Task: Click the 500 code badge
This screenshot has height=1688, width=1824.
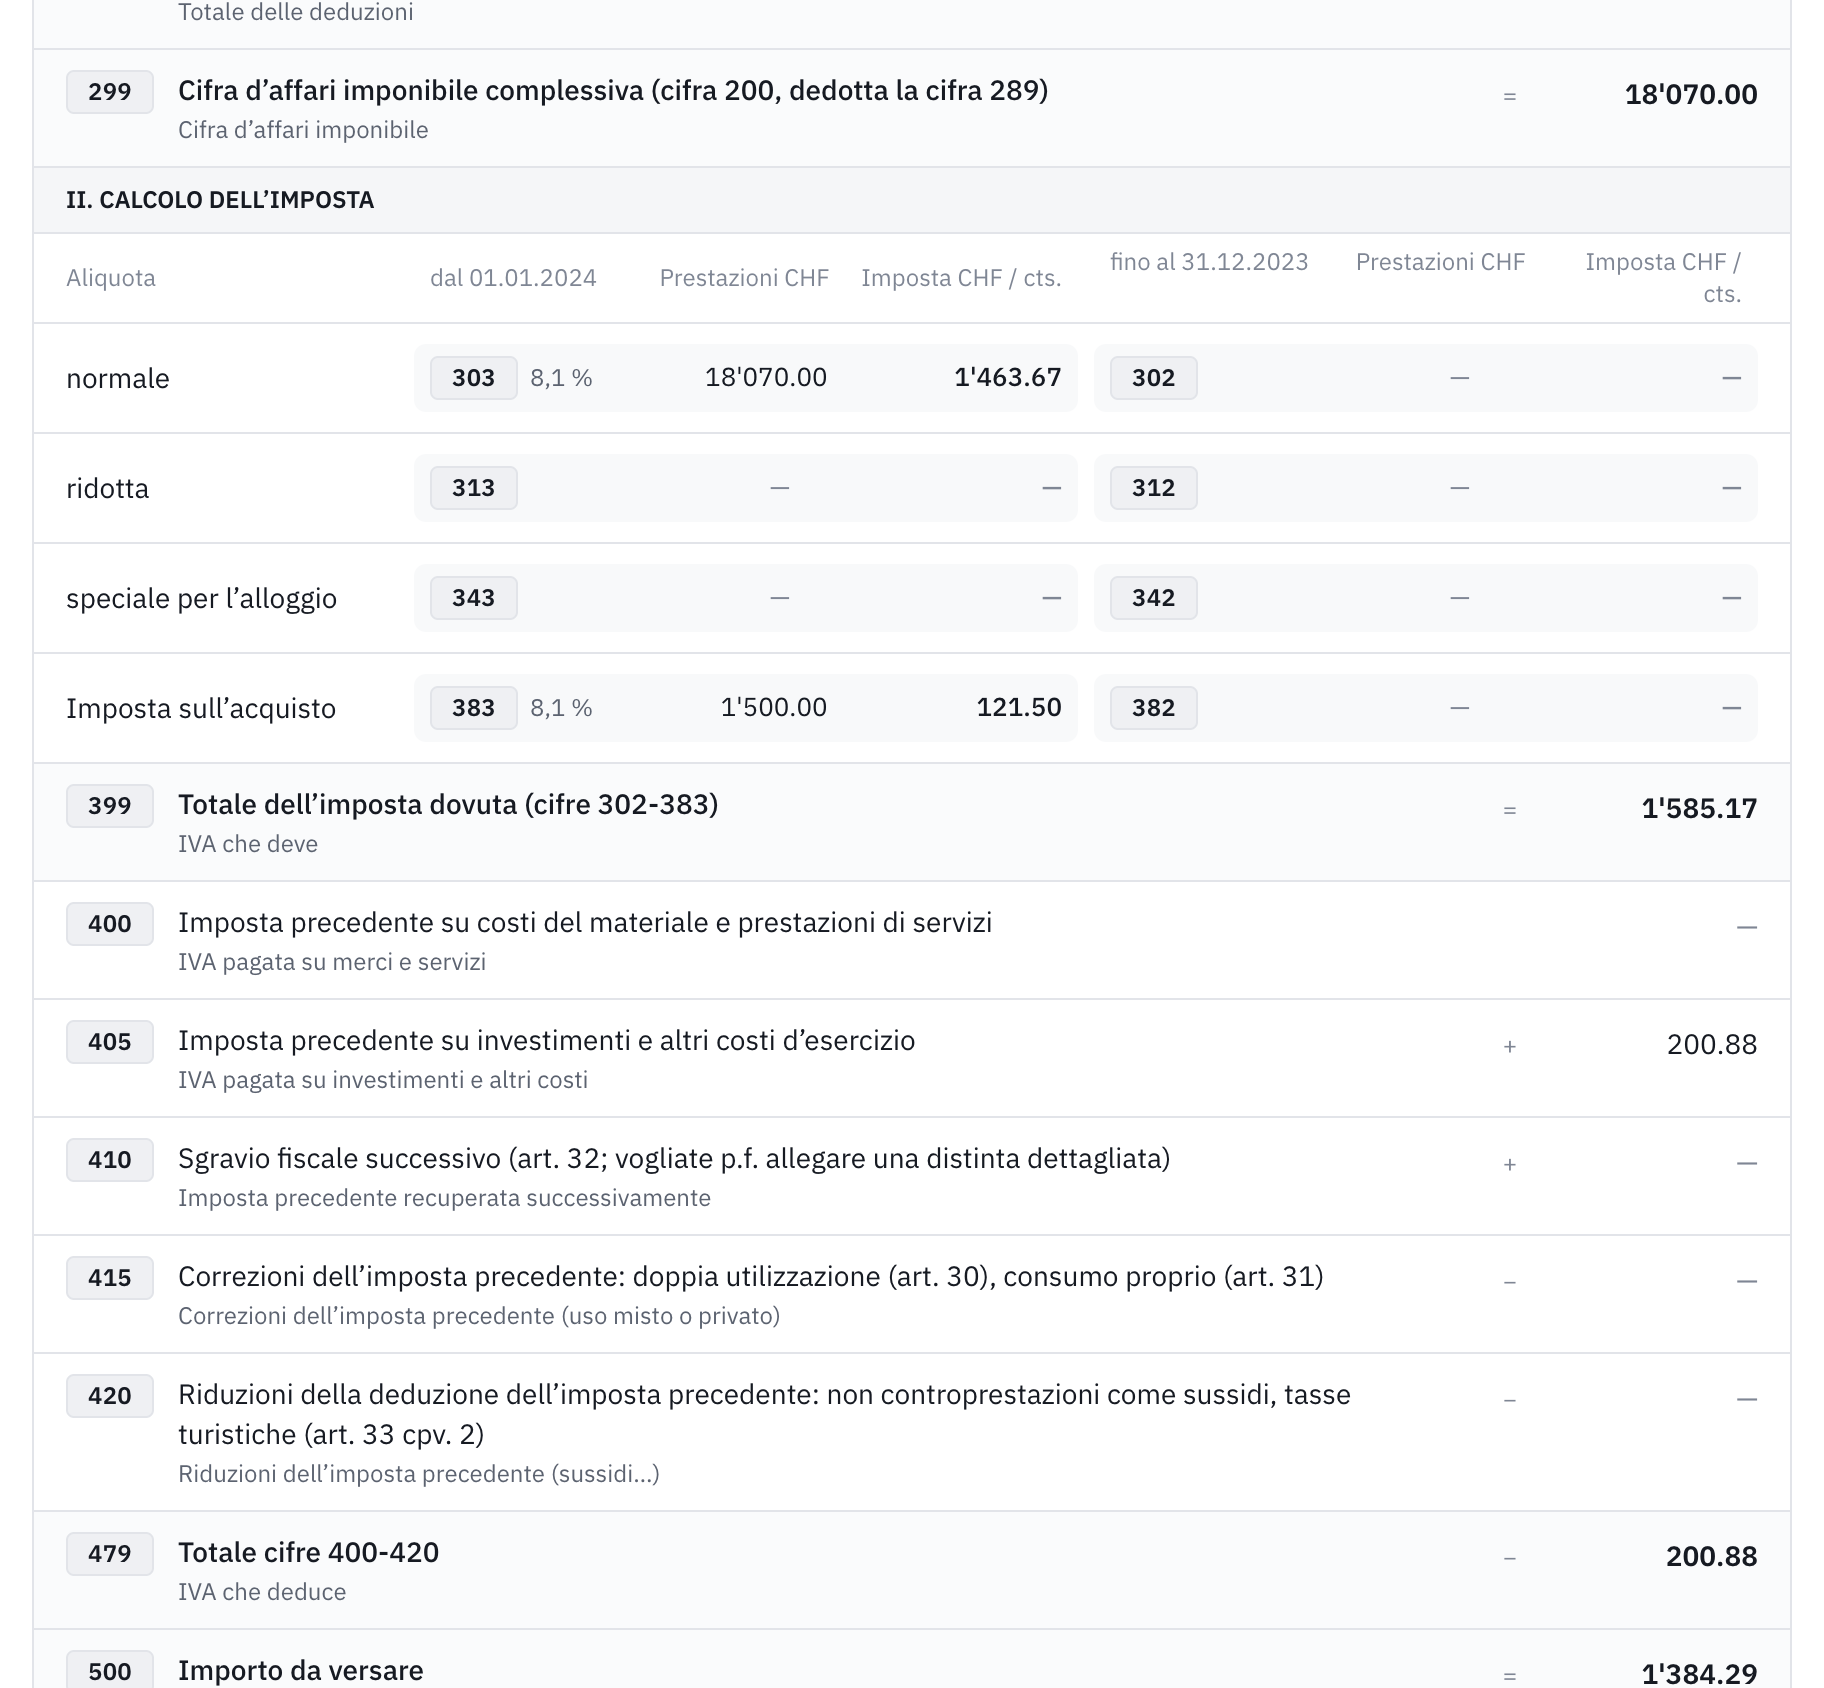Action: (x=110, y=1670)
